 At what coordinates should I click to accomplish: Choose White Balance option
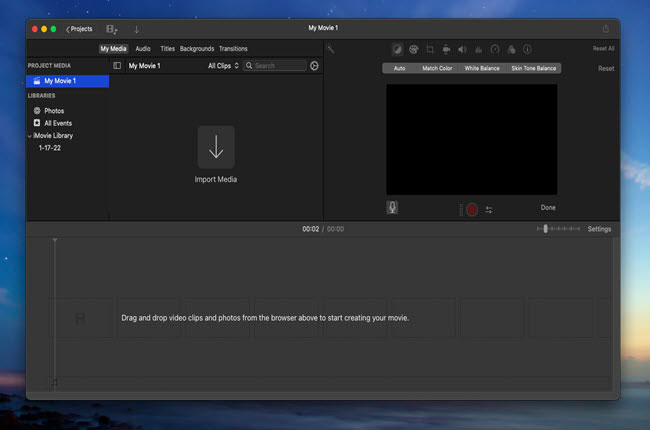coord(482,68)
